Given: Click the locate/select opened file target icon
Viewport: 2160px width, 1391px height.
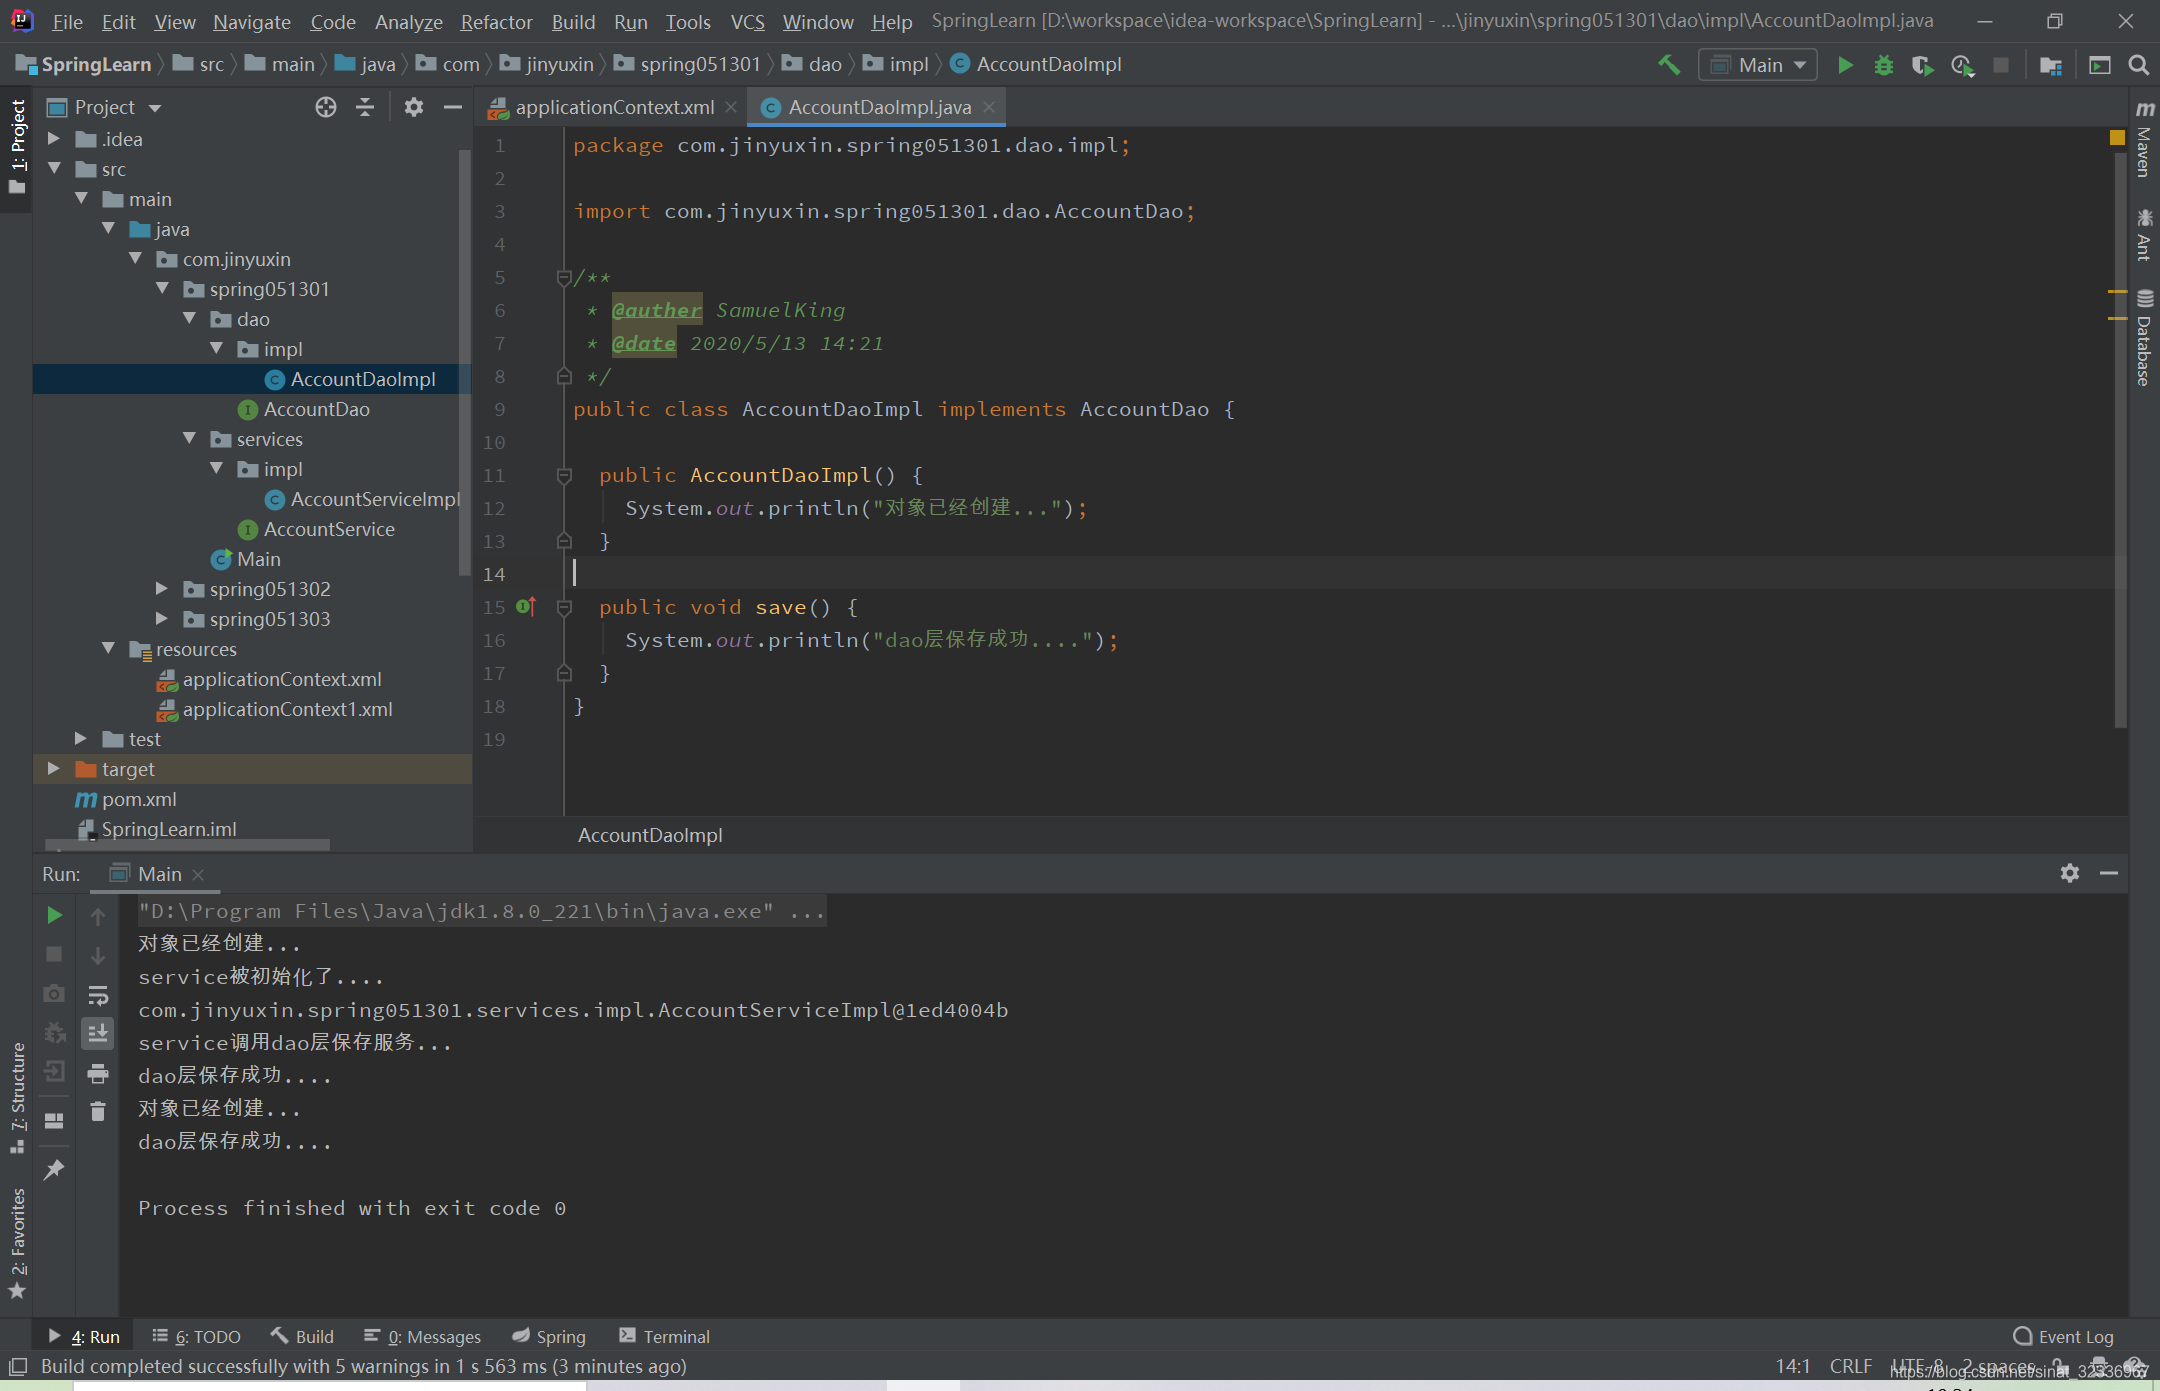Looking at the screenshot, I should [x=326, y=107].
